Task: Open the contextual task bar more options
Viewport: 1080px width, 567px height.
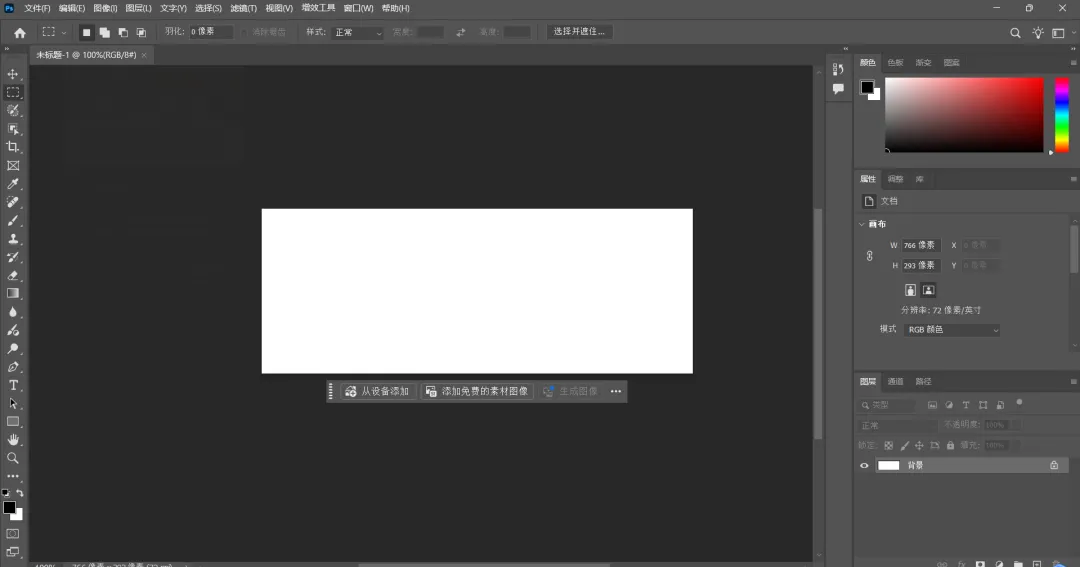Action: (616, 391)
